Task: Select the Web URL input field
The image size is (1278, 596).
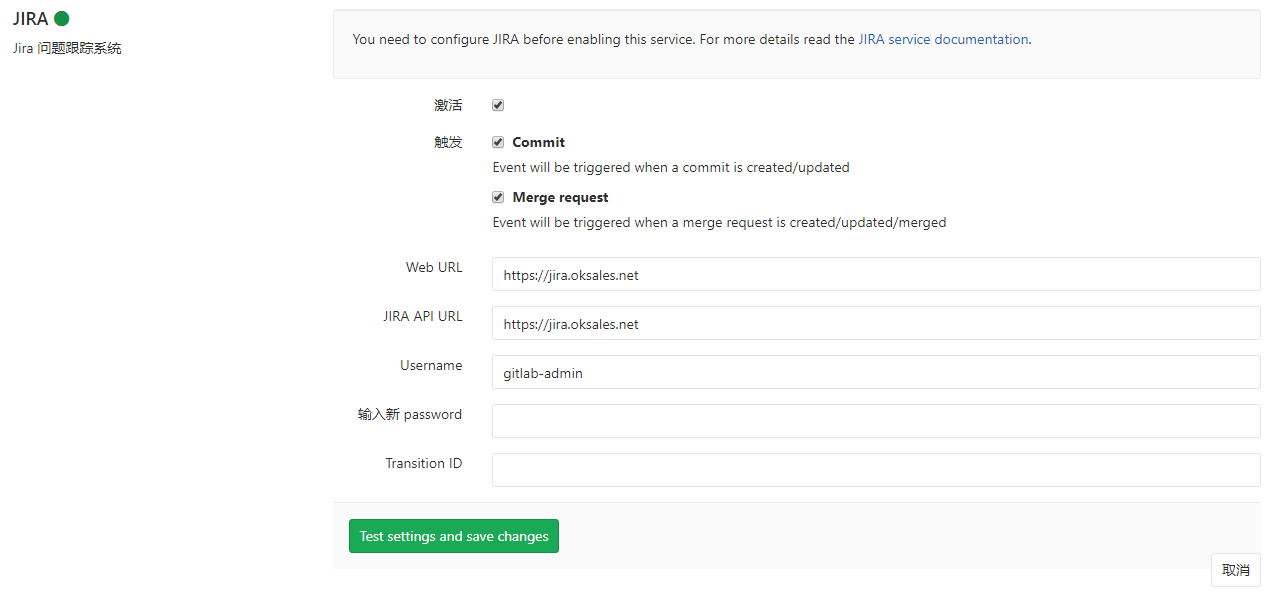Action: coord(875,273)
